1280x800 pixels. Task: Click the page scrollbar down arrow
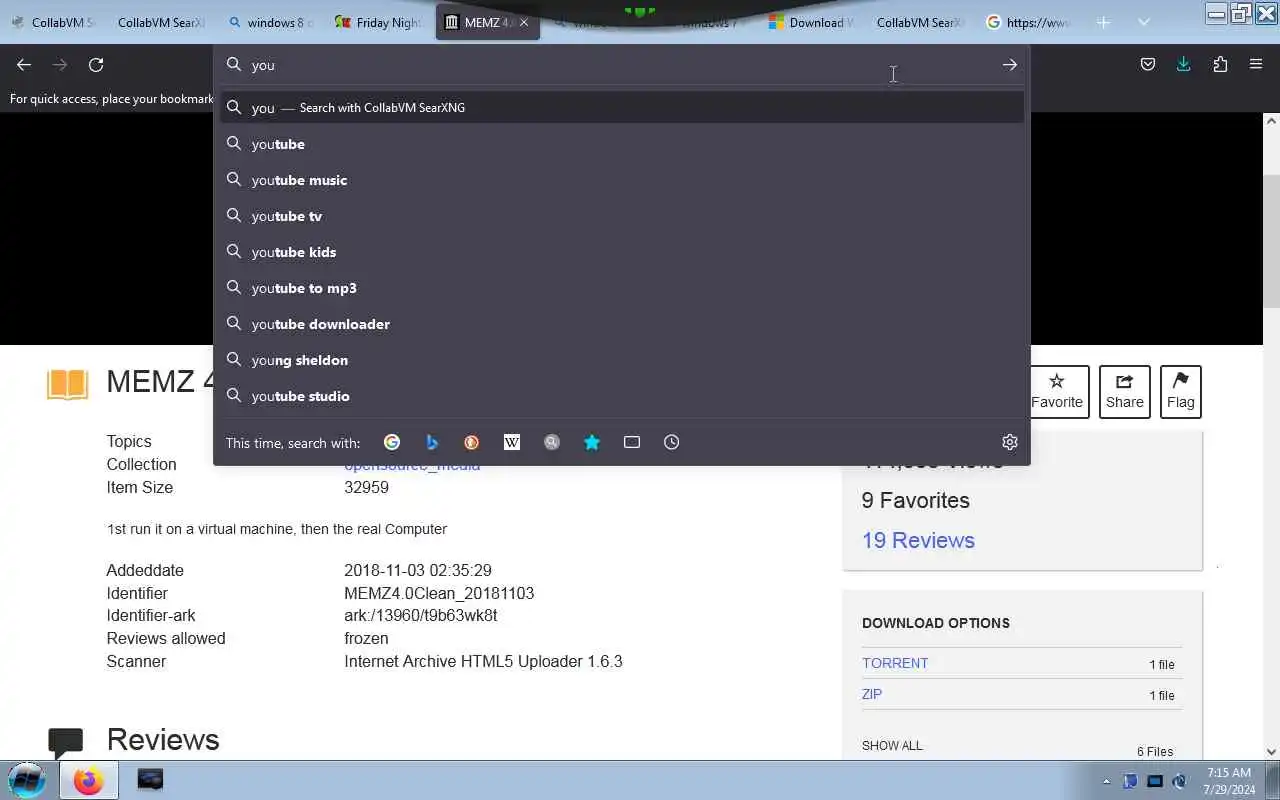click(1272, 751)
